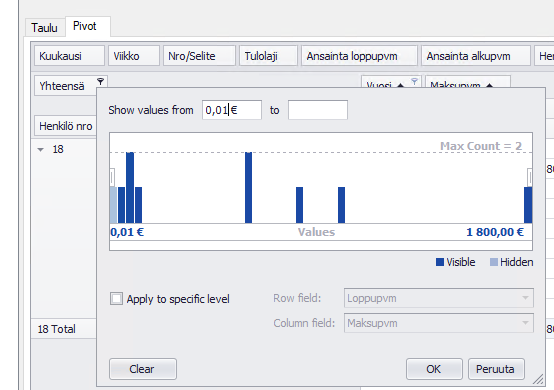Click the Clear button
The width and height of the screenshot is (554, 390).
tap(143, 369)
